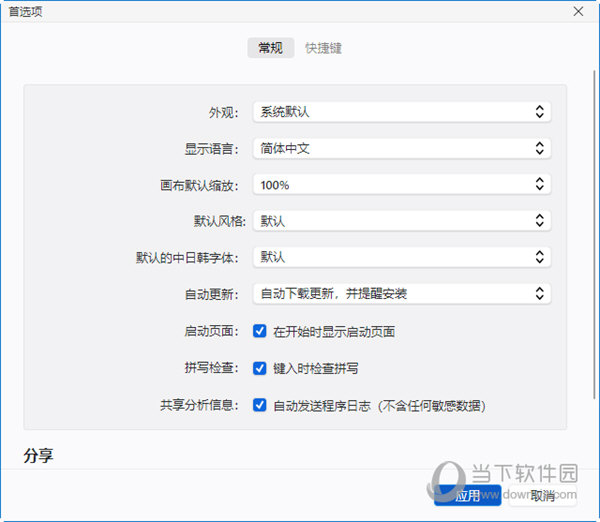Close the 首选项 dialog
600x522 pixels.
(x=578, y=11)
